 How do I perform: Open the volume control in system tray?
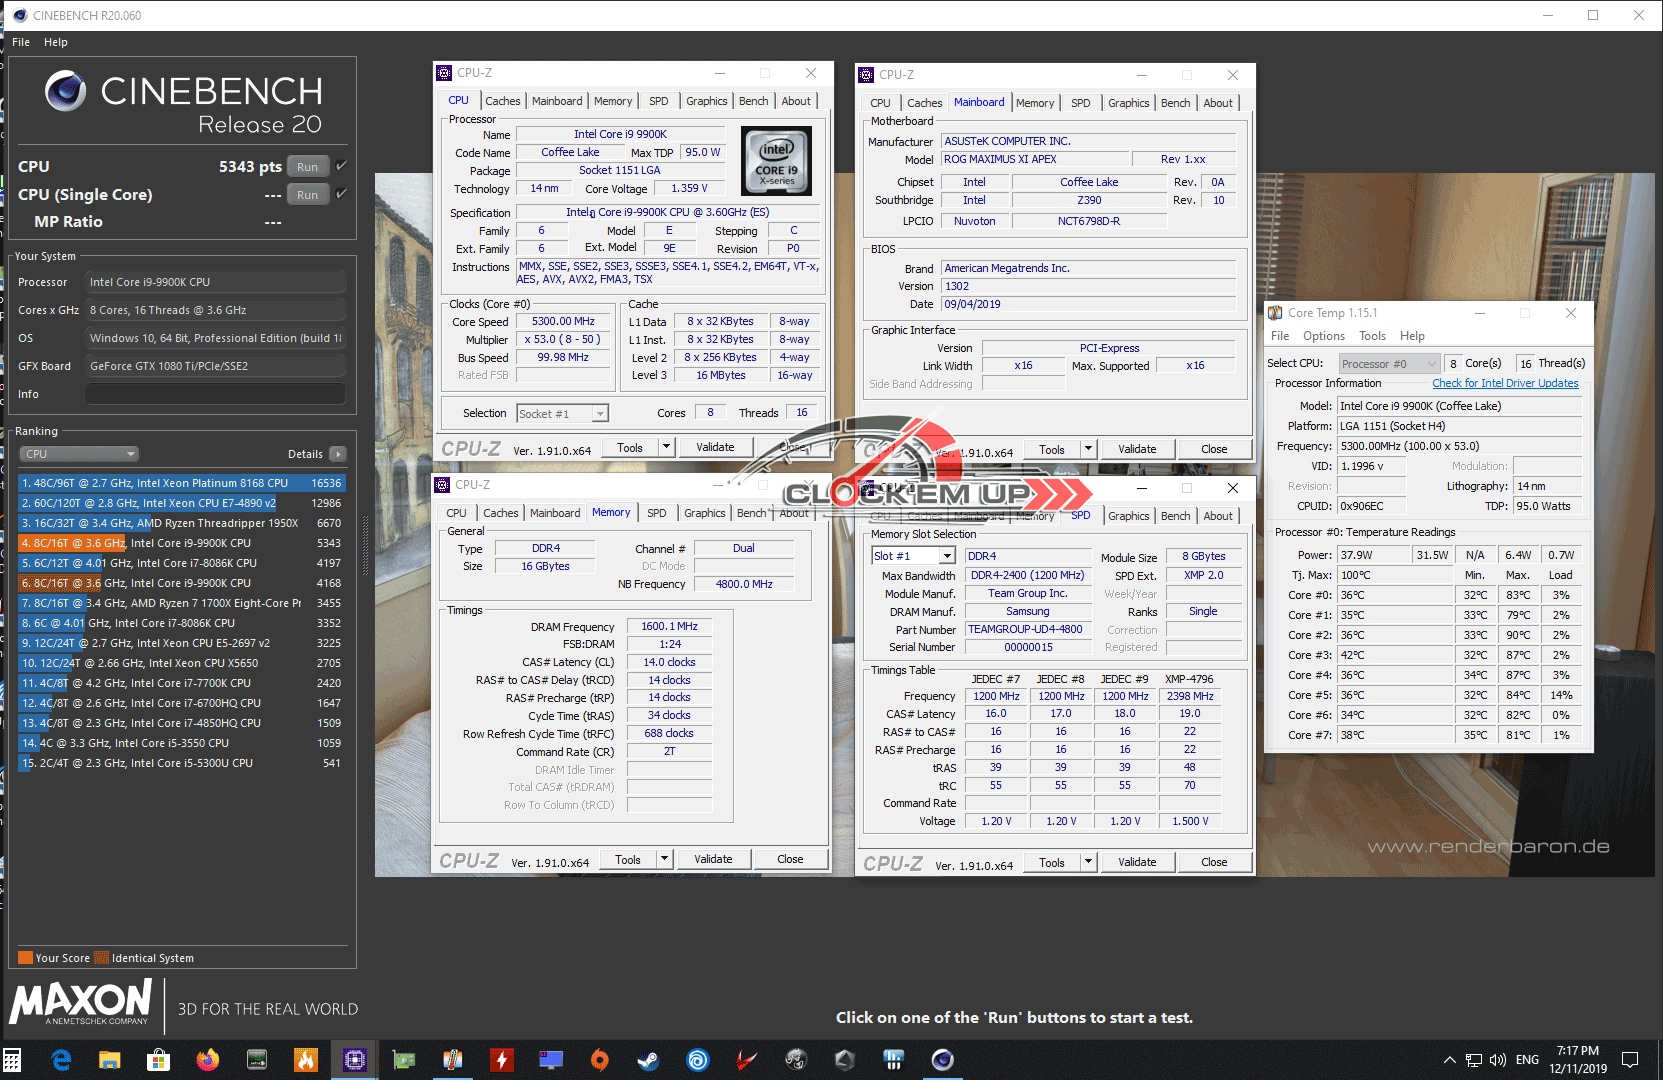pyautogui.click(x=1497, y=1060)
